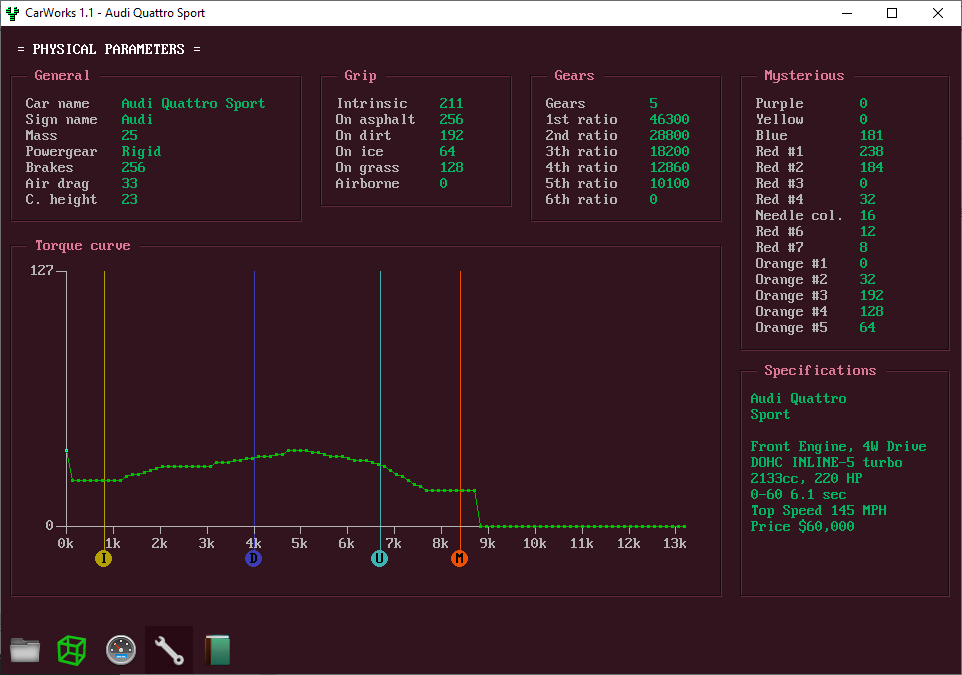The height and width of the screenshot is (675, 962).
Task: Edit the 5th ratio value 10100
Action: click(x=669, y=183)
